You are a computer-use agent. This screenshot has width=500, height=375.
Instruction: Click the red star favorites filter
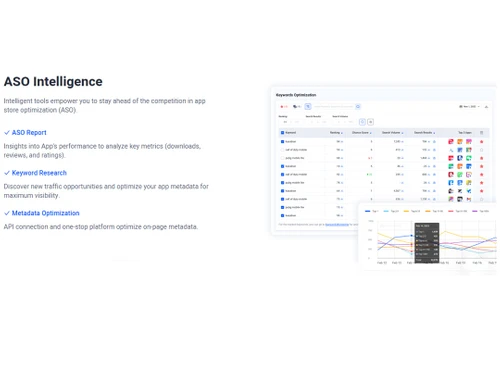pos(284,107)
